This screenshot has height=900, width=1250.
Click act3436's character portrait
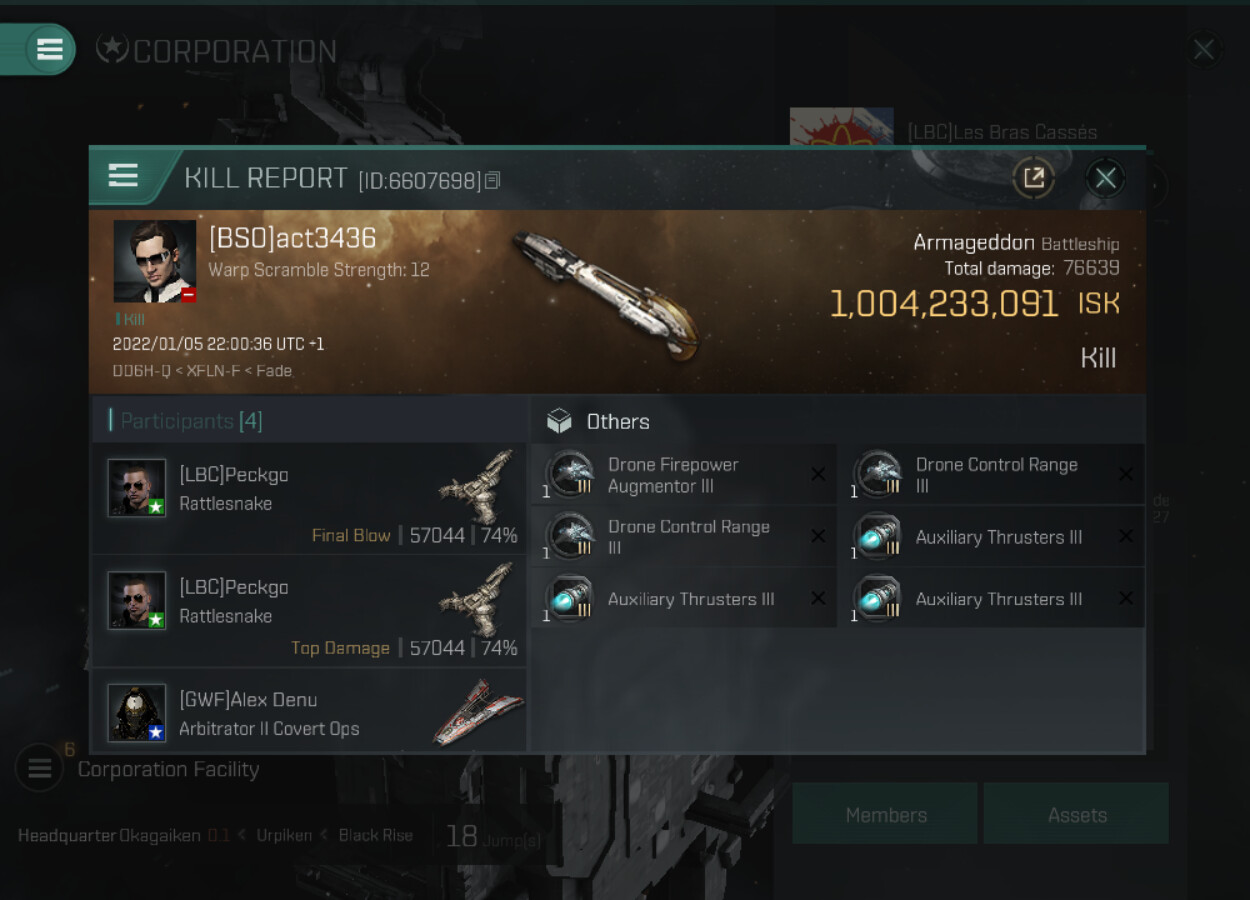(155, 261)
